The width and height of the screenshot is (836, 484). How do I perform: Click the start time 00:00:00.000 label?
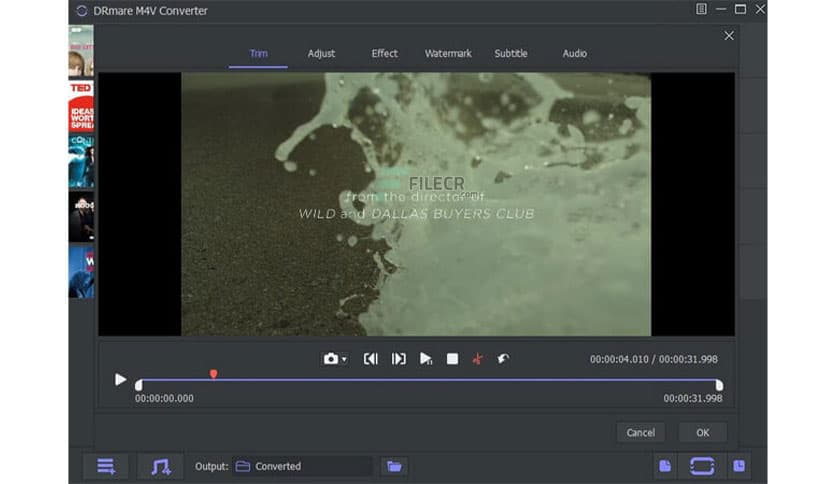(164, 398)
